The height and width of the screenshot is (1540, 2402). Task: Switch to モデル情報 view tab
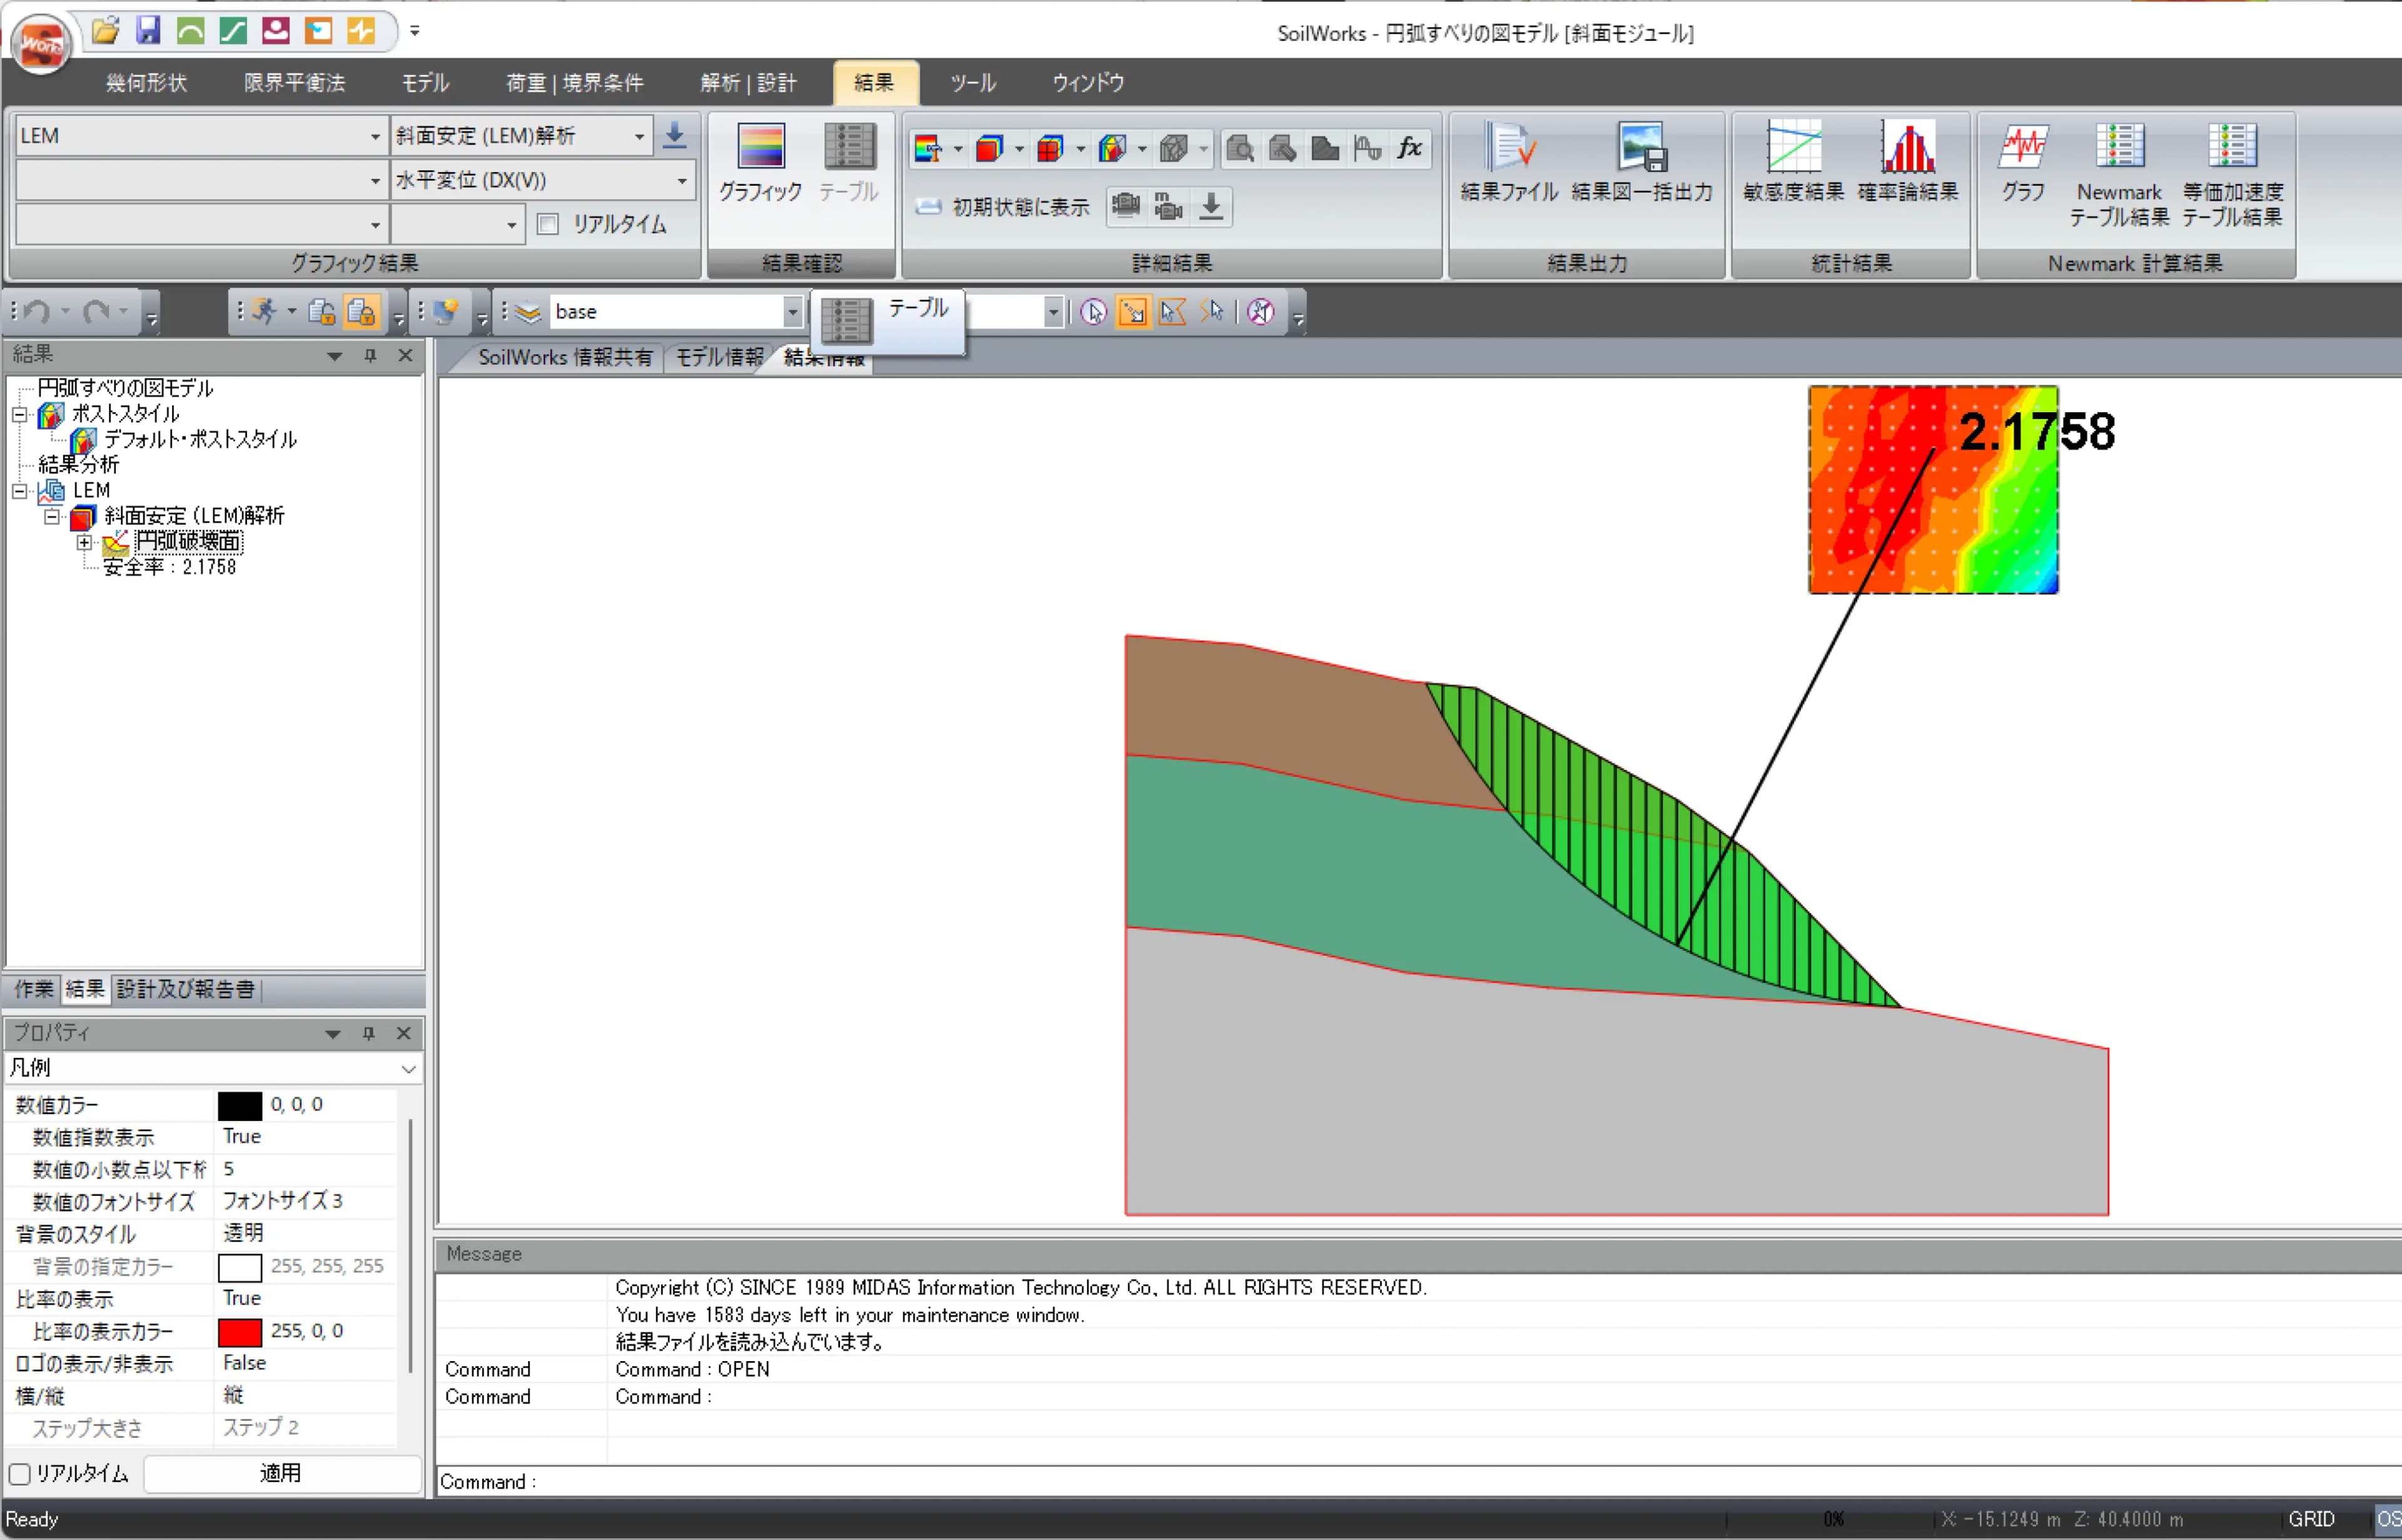[719, 357]
